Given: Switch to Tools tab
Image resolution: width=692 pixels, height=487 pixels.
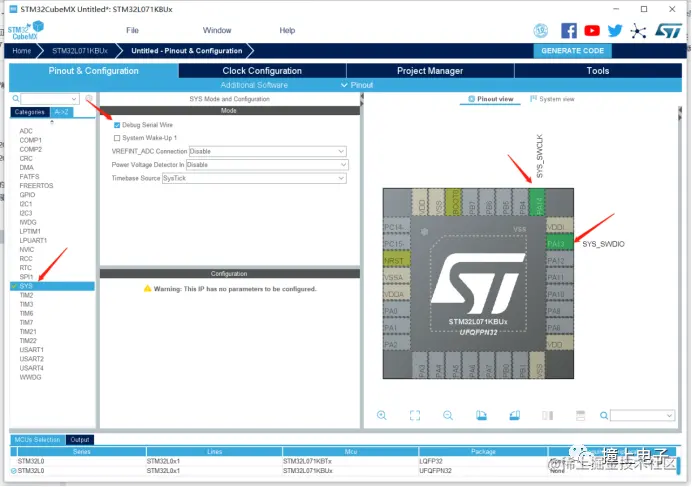Looking at the screenshot, I should tap(598, 71).
